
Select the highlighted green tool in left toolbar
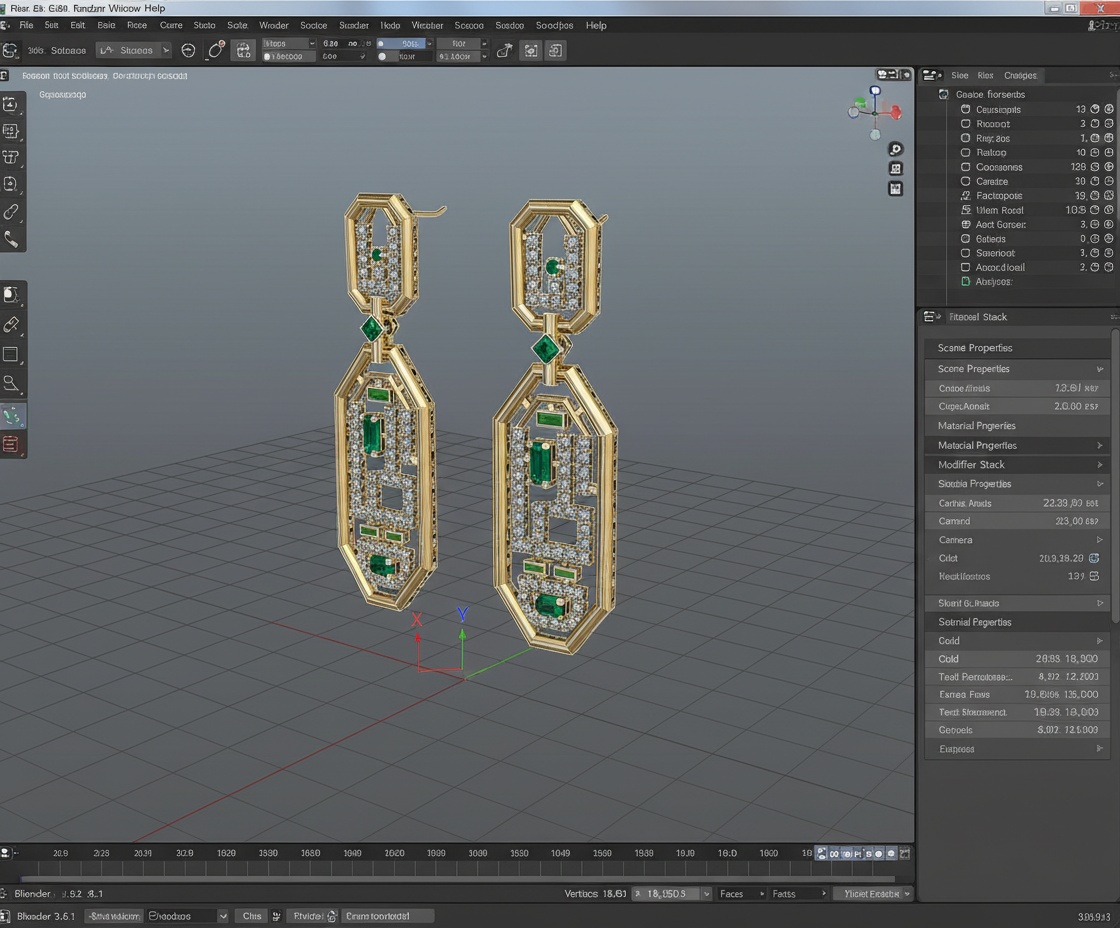tap(12, 415)
